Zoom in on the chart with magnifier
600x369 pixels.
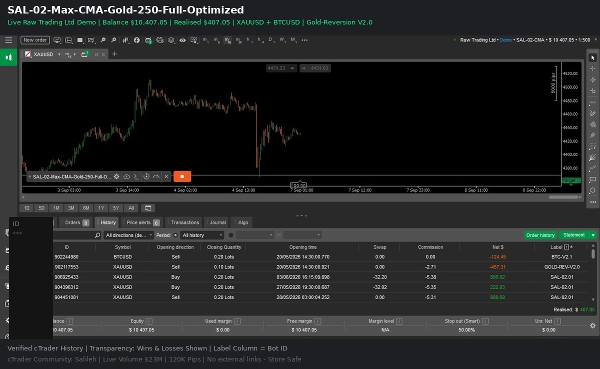click(x=103, y=40)
